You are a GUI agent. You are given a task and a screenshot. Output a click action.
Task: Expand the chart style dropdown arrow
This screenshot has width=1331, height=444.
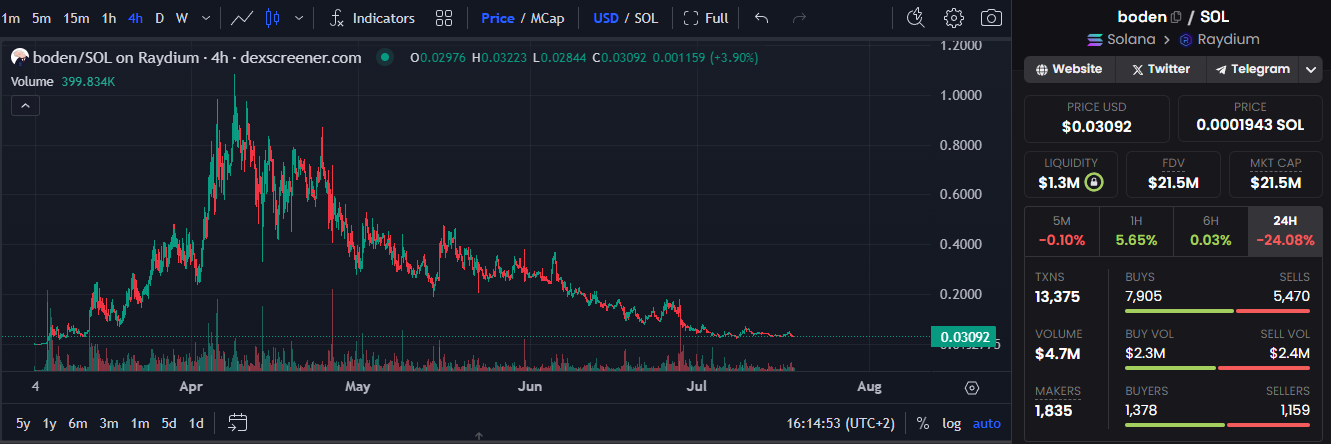click(299, 18)
